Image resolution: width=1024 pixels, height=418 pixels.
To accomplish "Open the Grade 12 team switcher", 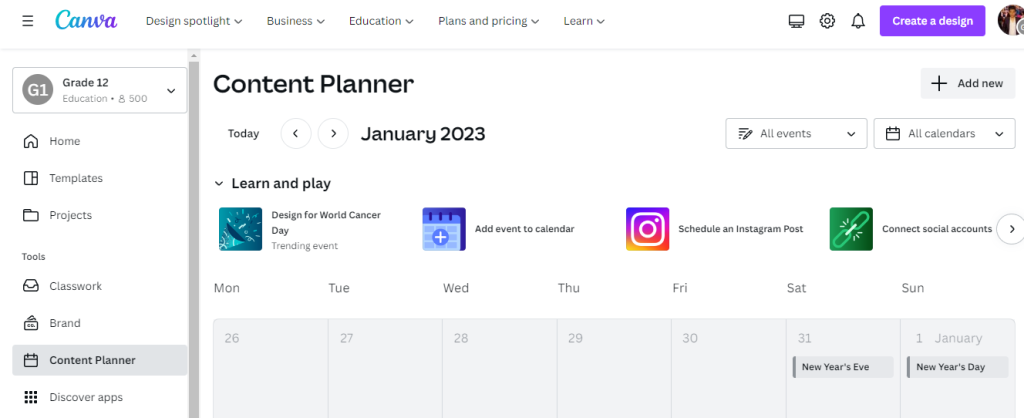I will (100, 90).
